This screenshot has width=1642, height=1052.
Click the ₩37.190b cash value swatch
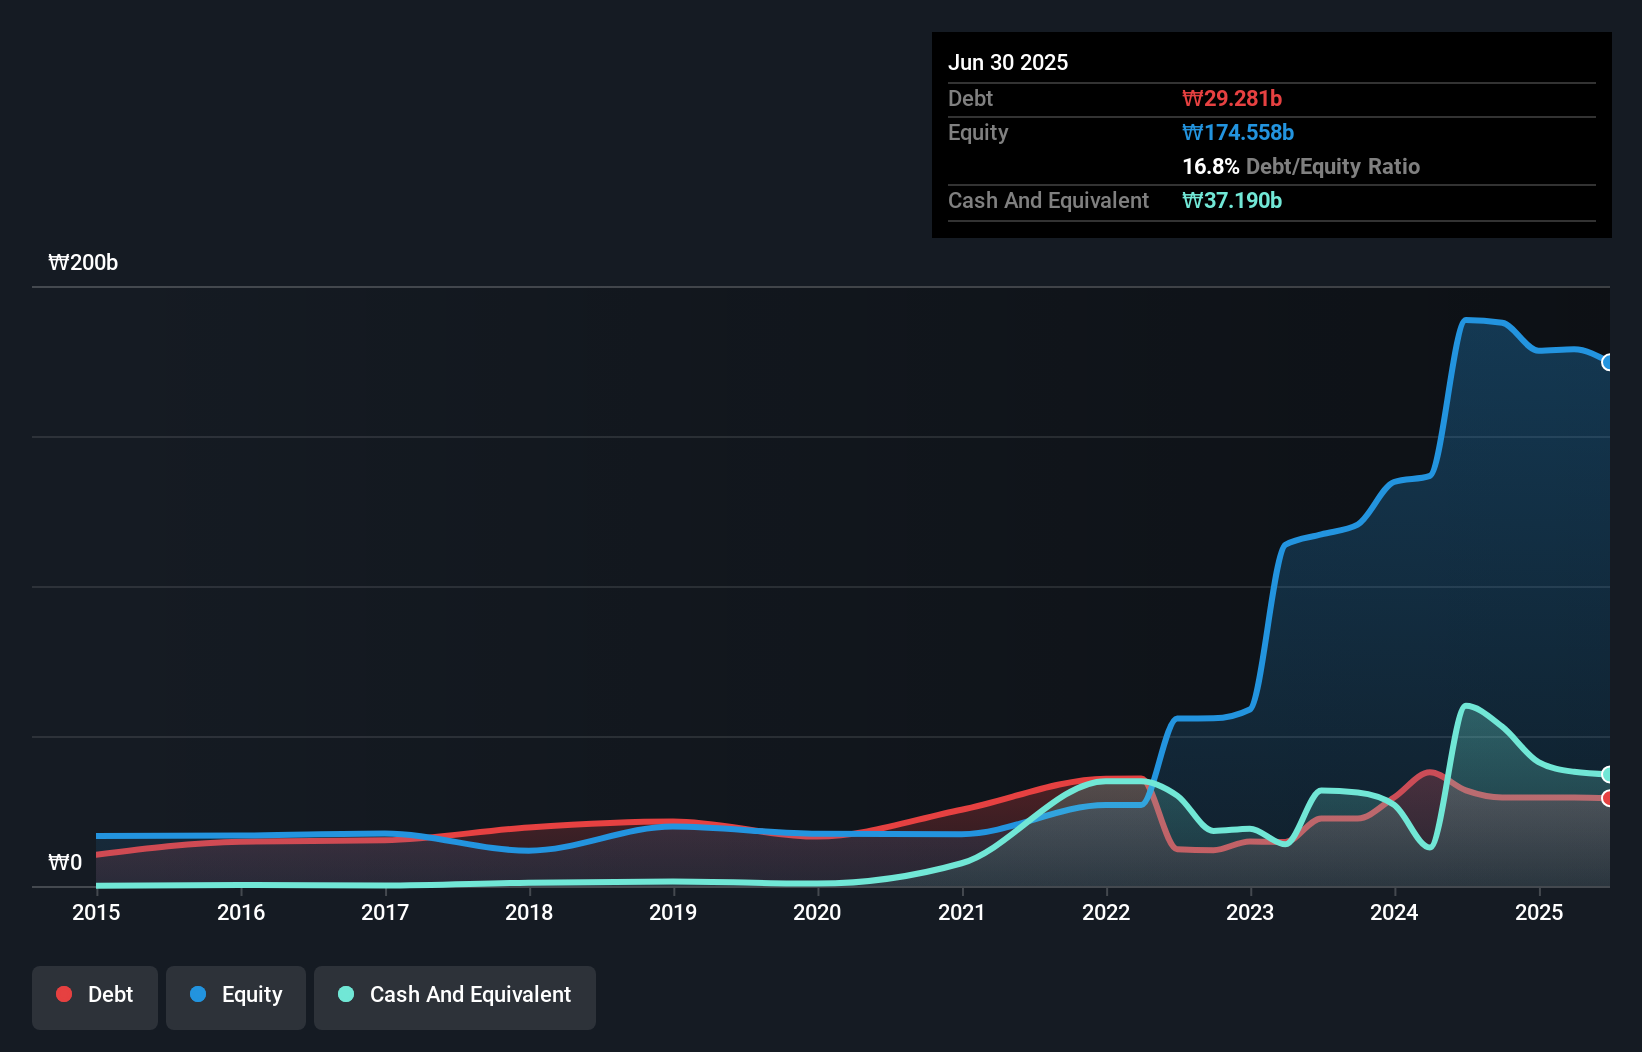tap(1232, 201)
